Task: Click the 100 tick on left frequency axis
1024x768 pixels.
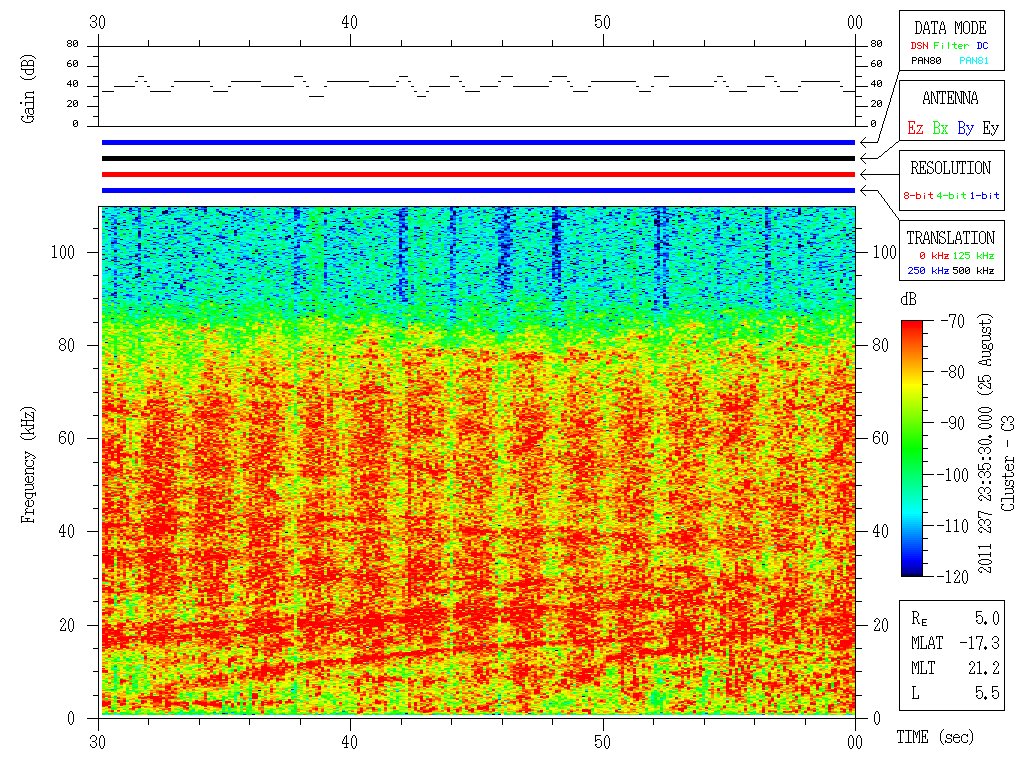Action: coord(63,252)
